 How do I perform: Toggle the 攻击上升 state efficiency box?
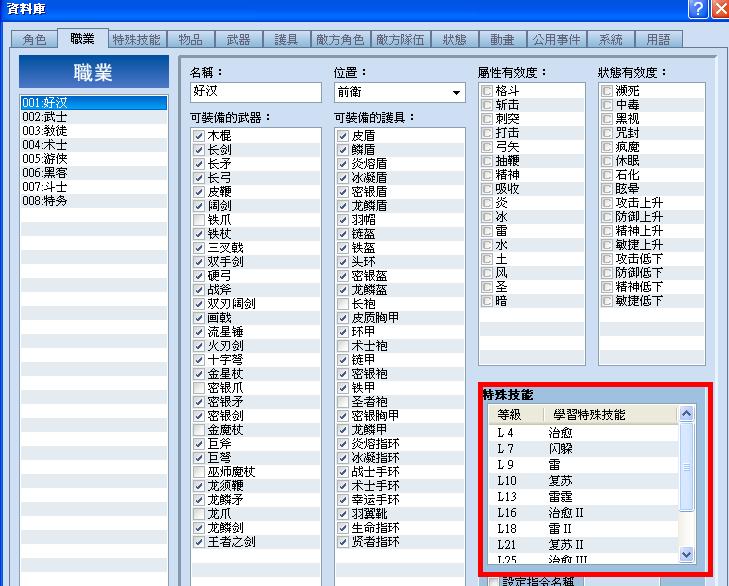607,203
